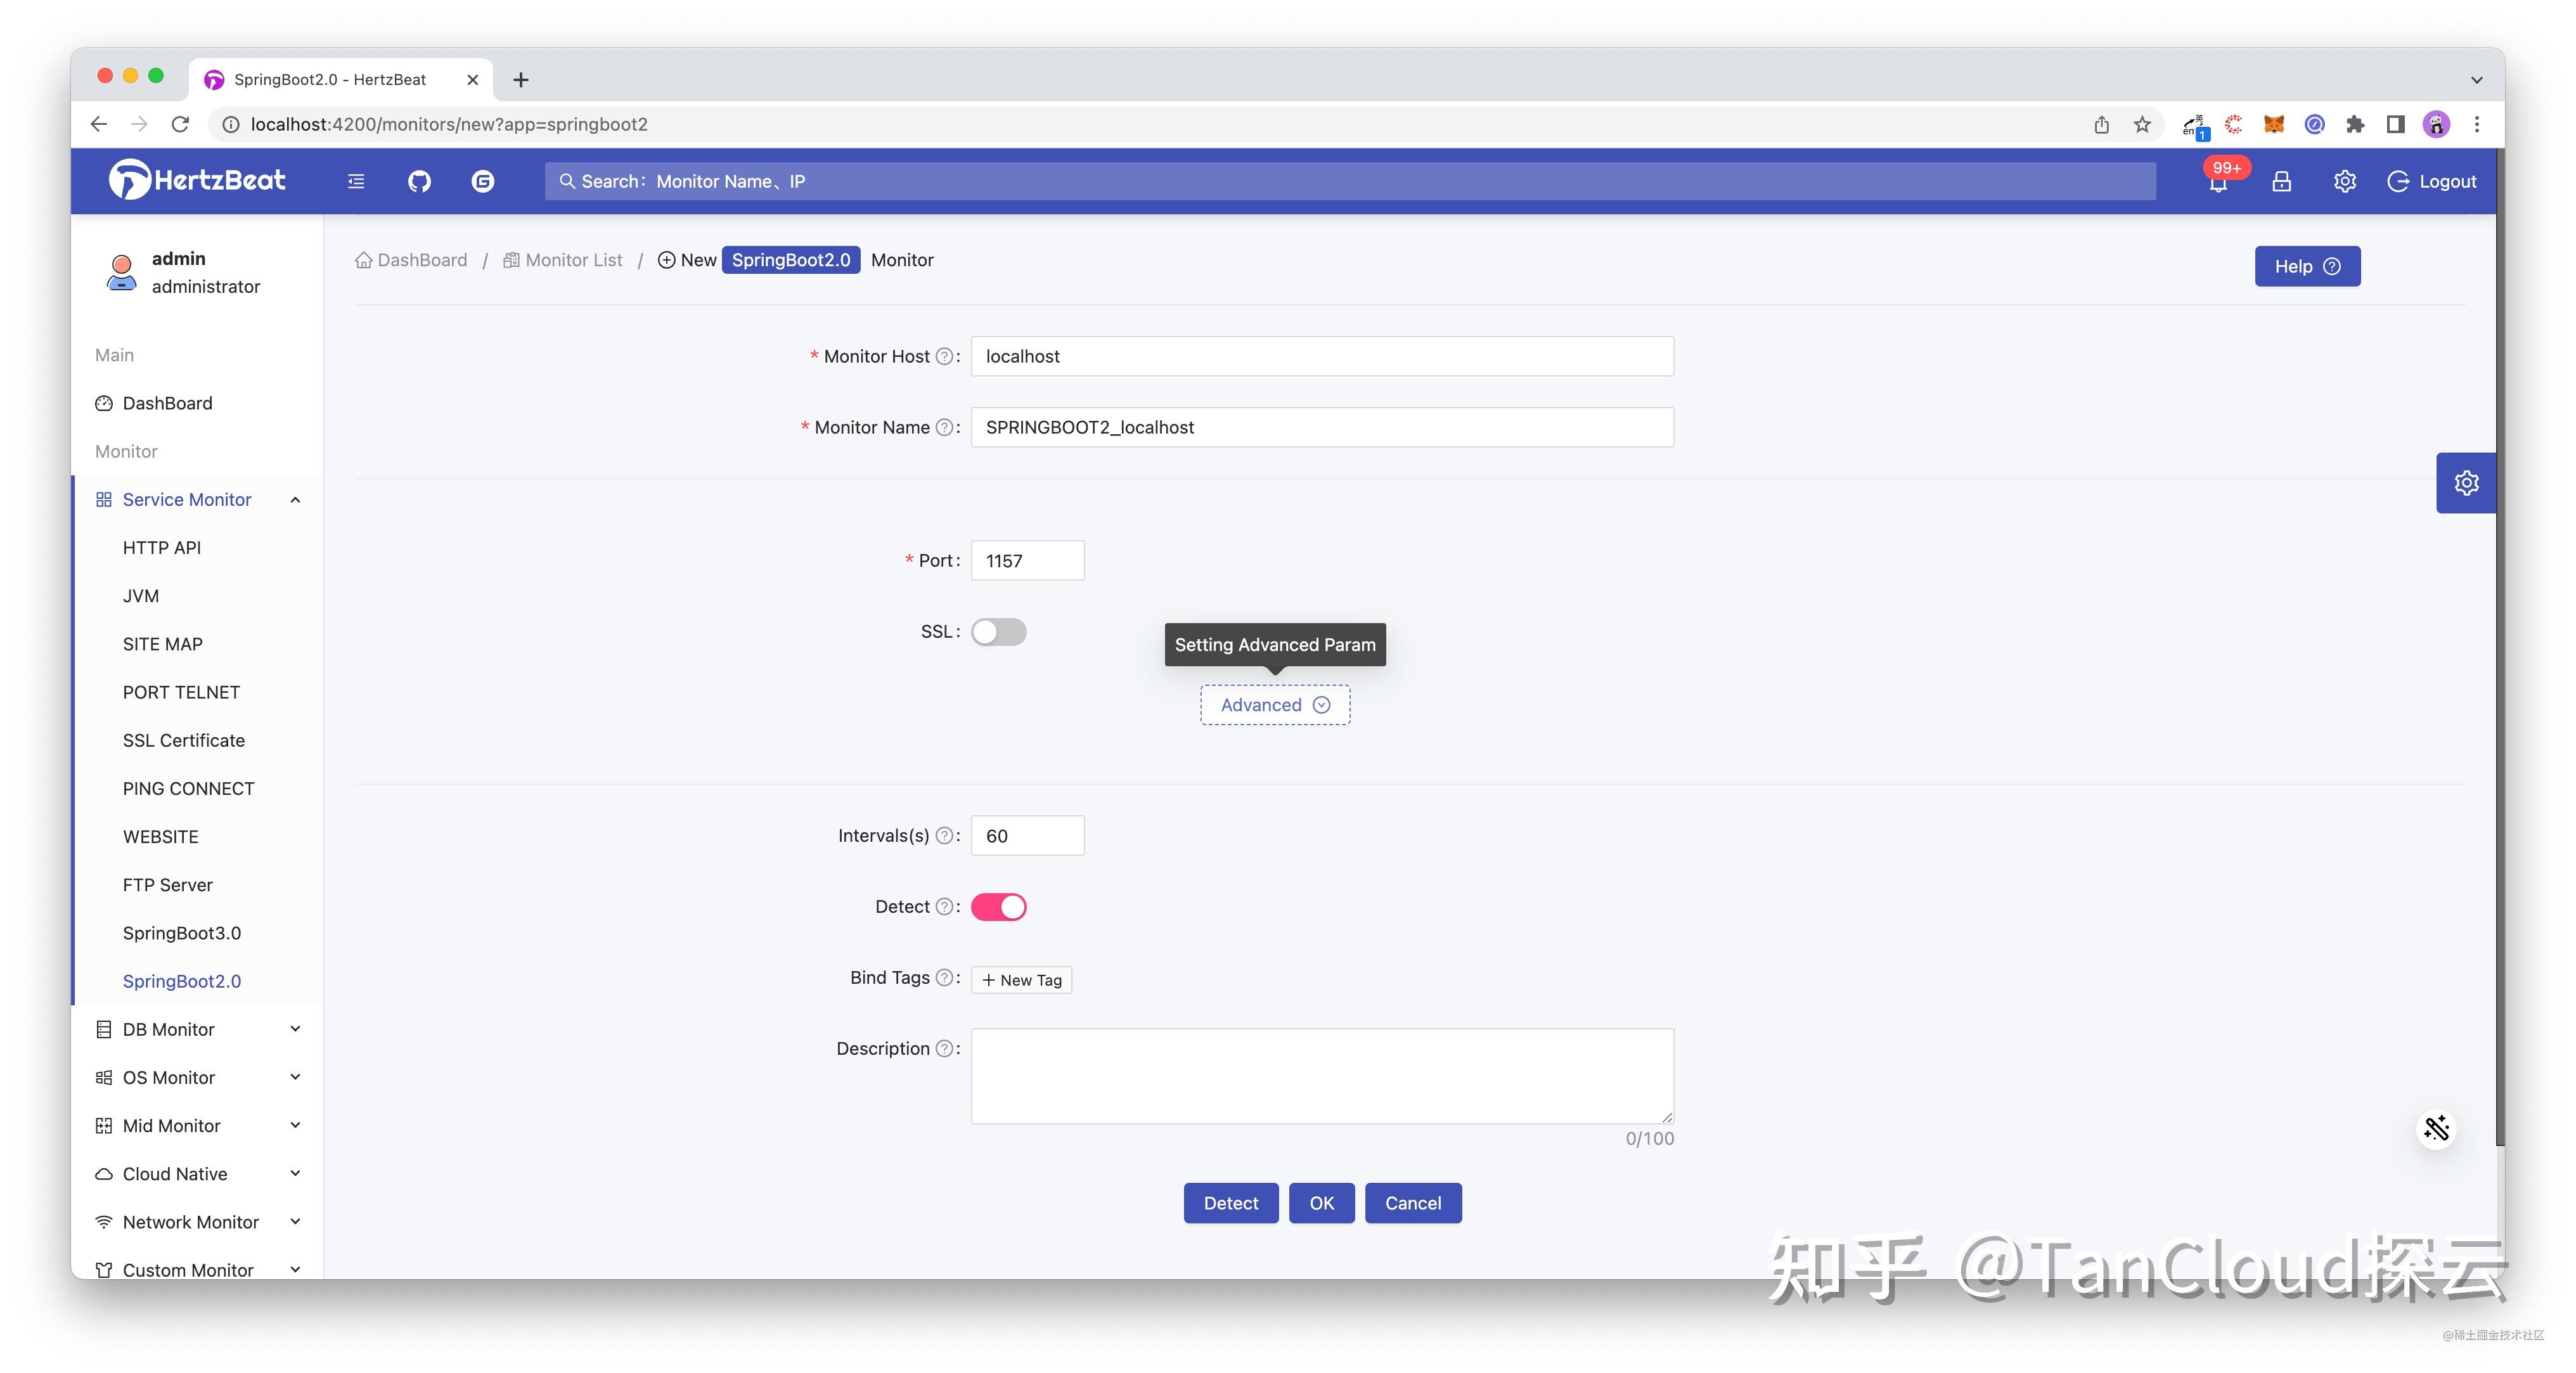Enable SSL for the monitor
This screenshot has height=1373, width=2576.
tap(998, 631)
